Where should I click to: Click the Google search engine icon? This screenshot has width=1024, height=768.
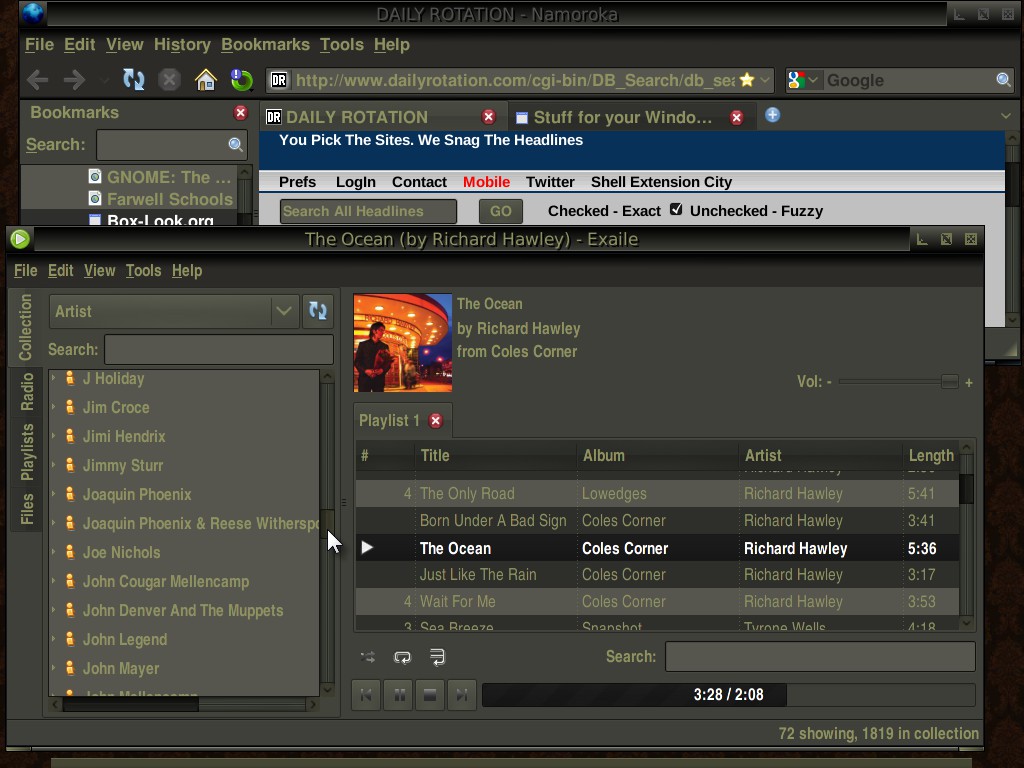pyautogui.click(x=796, y=80)
